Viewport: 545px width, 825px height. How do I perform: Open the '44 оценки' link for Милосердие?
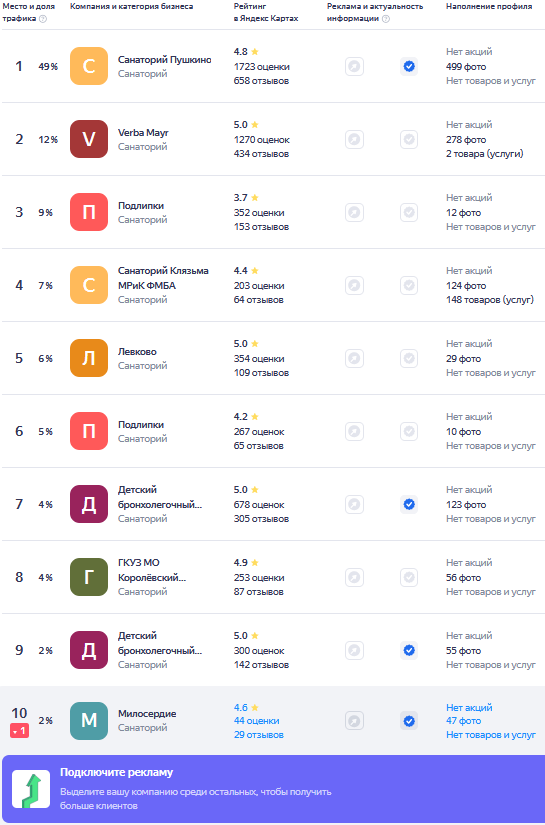point(257,721)
